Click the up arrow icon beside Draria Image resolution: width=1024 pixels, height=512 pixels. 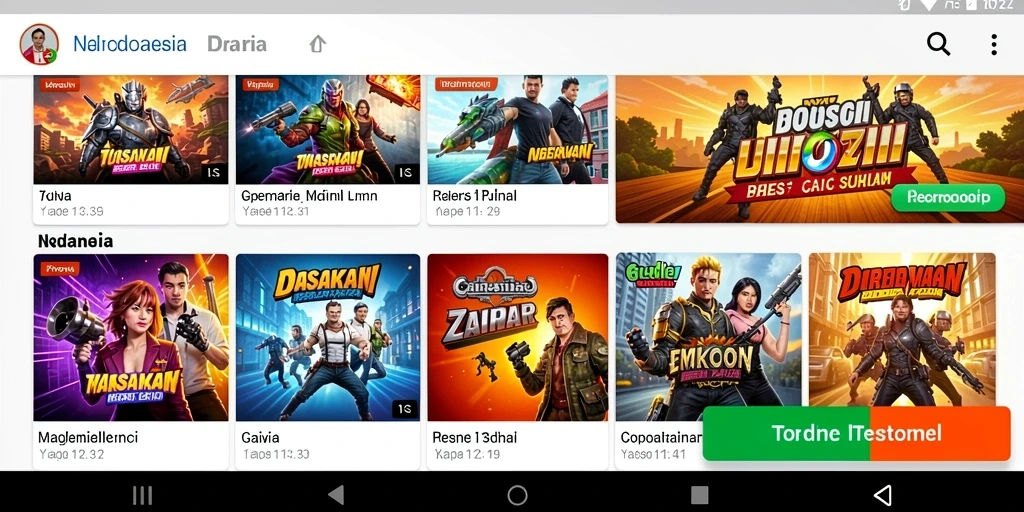click(x=317, y=44)
